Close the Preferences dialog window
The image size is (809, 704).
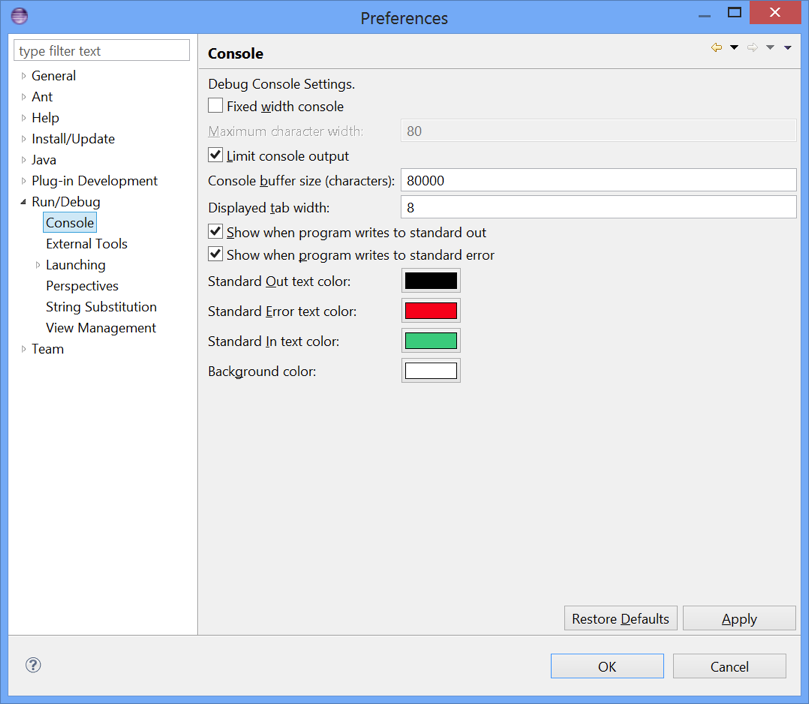coord(775,12)
